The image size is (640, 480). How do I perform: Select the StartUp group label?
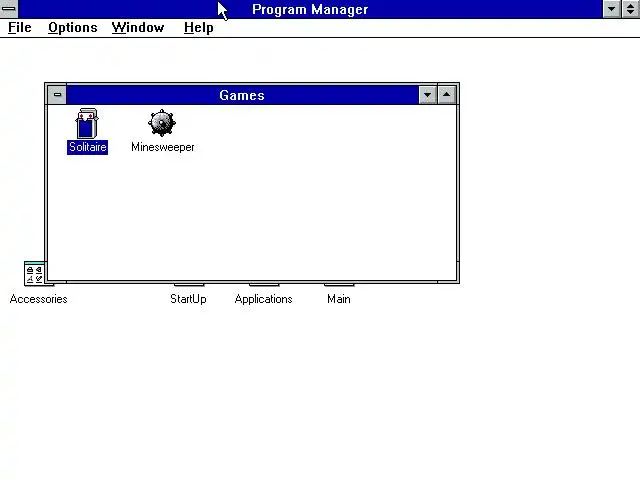188,299
